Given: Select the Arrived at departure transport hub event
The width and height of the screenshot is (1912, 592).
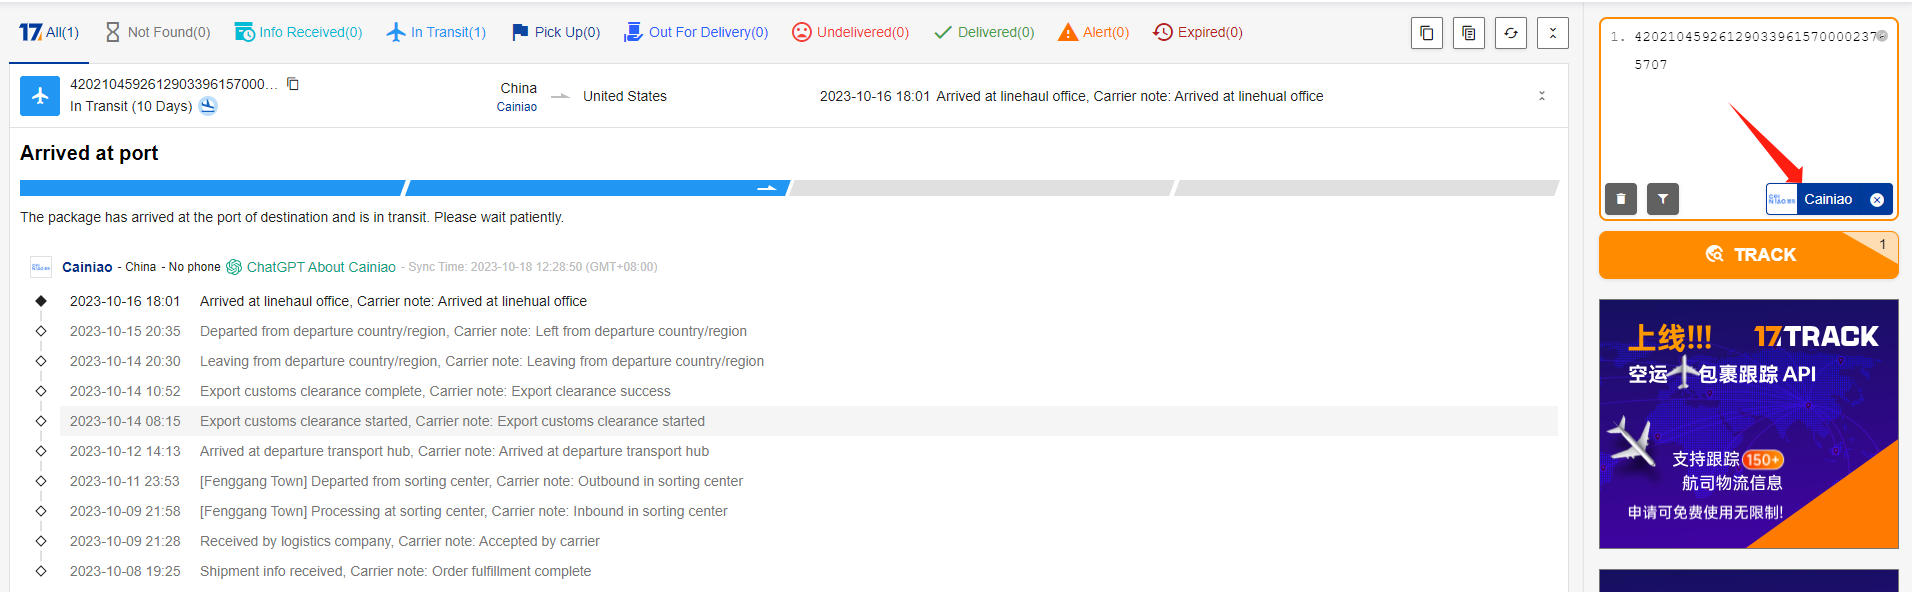Looking at the screenshot, I should tap(808, 451).
